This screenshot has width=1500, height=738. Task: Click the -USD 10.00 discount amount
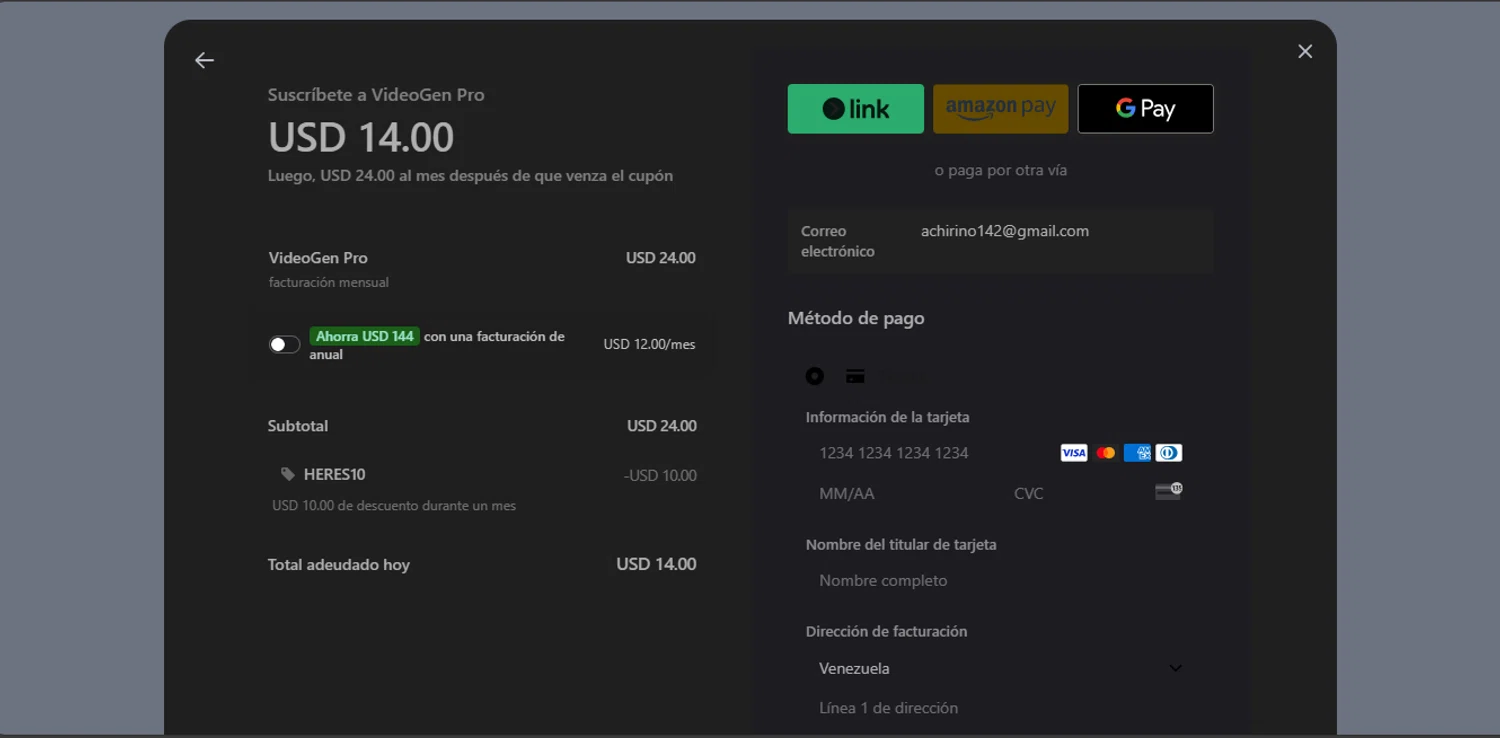click(660, 476)
